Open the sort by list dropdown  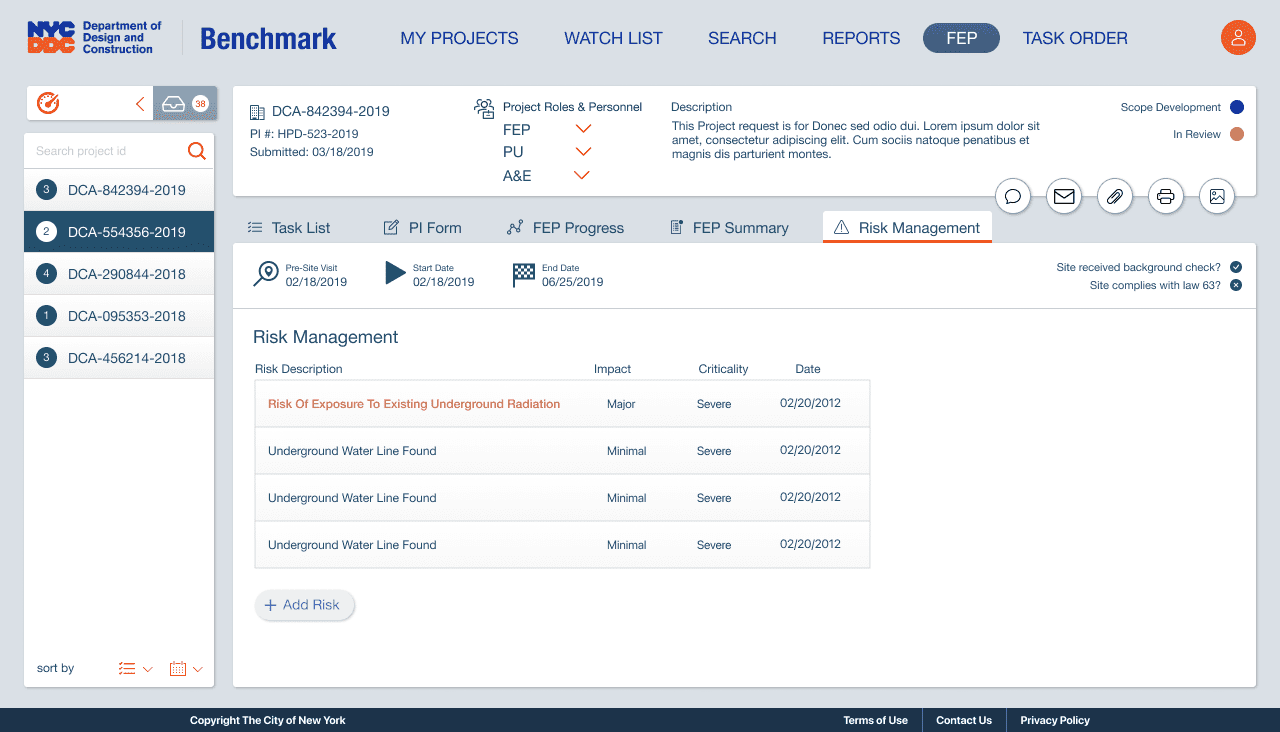[135, 669]
